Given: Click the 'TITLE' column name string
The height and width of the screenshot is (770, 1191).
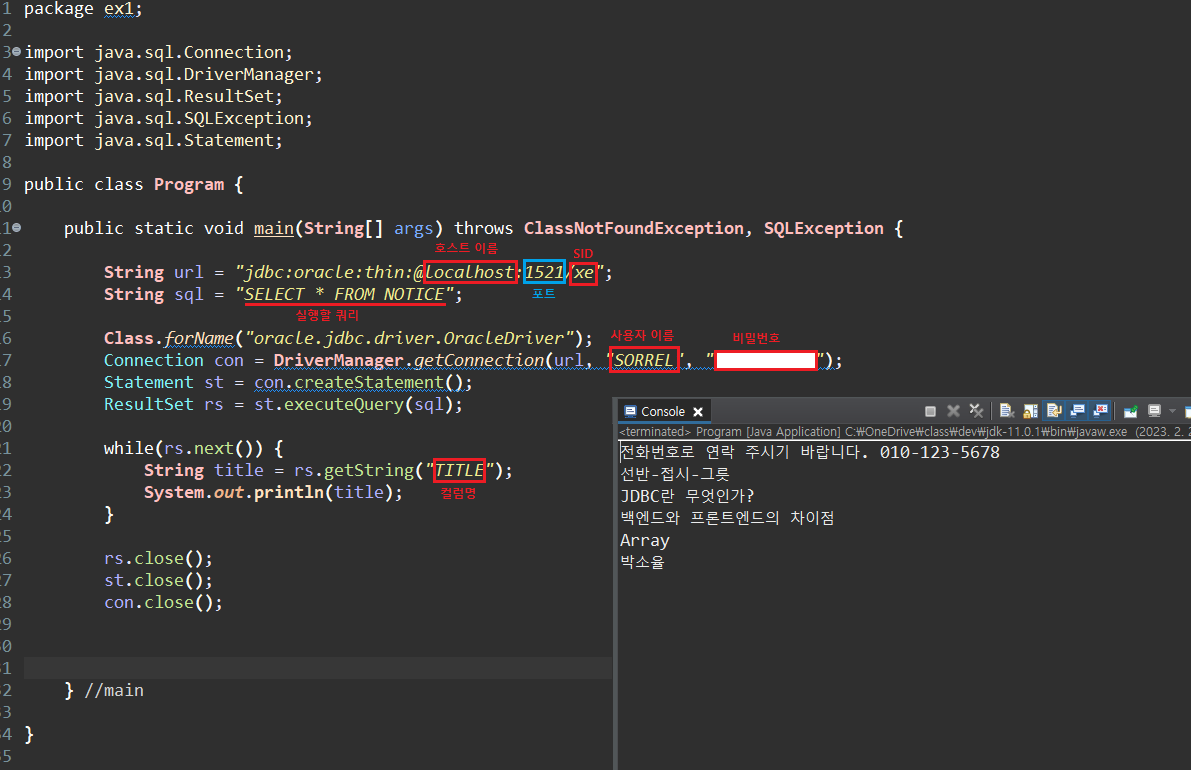Looking at the screenshot, I should pos(459,471).
